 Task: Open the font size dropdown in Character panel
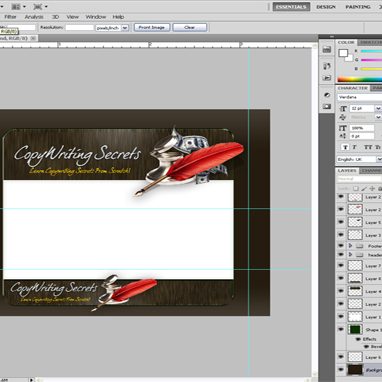tap(378, 109)
